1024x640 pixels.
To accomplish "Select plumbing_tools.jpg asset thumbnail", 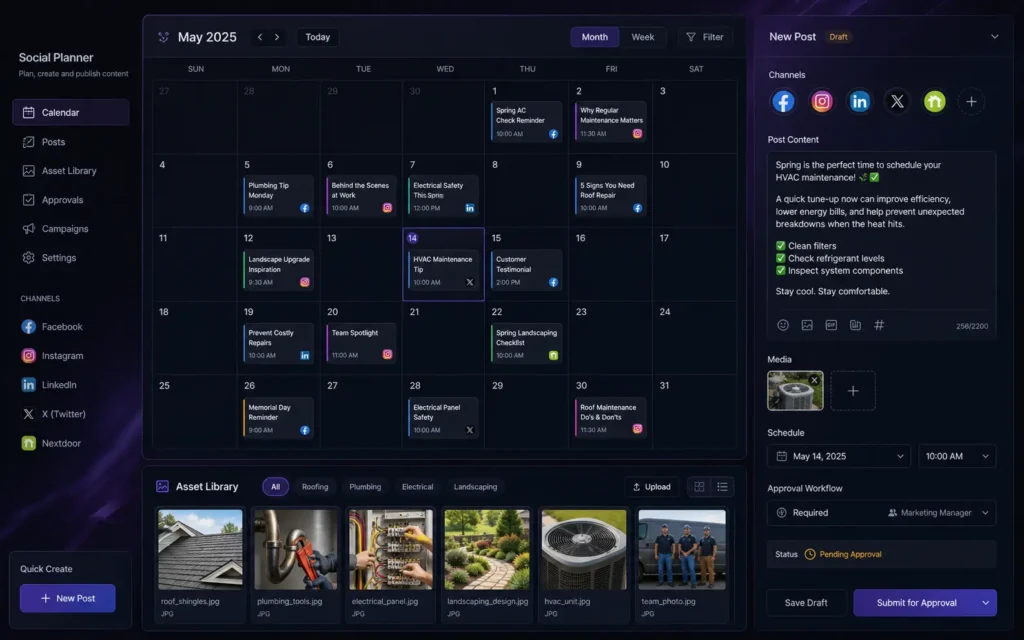I will tap(296, 550).
